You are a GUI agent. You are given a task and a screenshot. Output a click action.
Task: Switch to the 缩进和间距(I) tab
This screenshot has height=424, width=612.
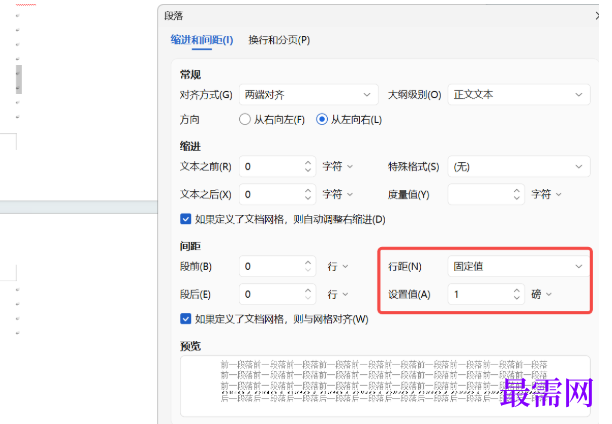[202, 40]
